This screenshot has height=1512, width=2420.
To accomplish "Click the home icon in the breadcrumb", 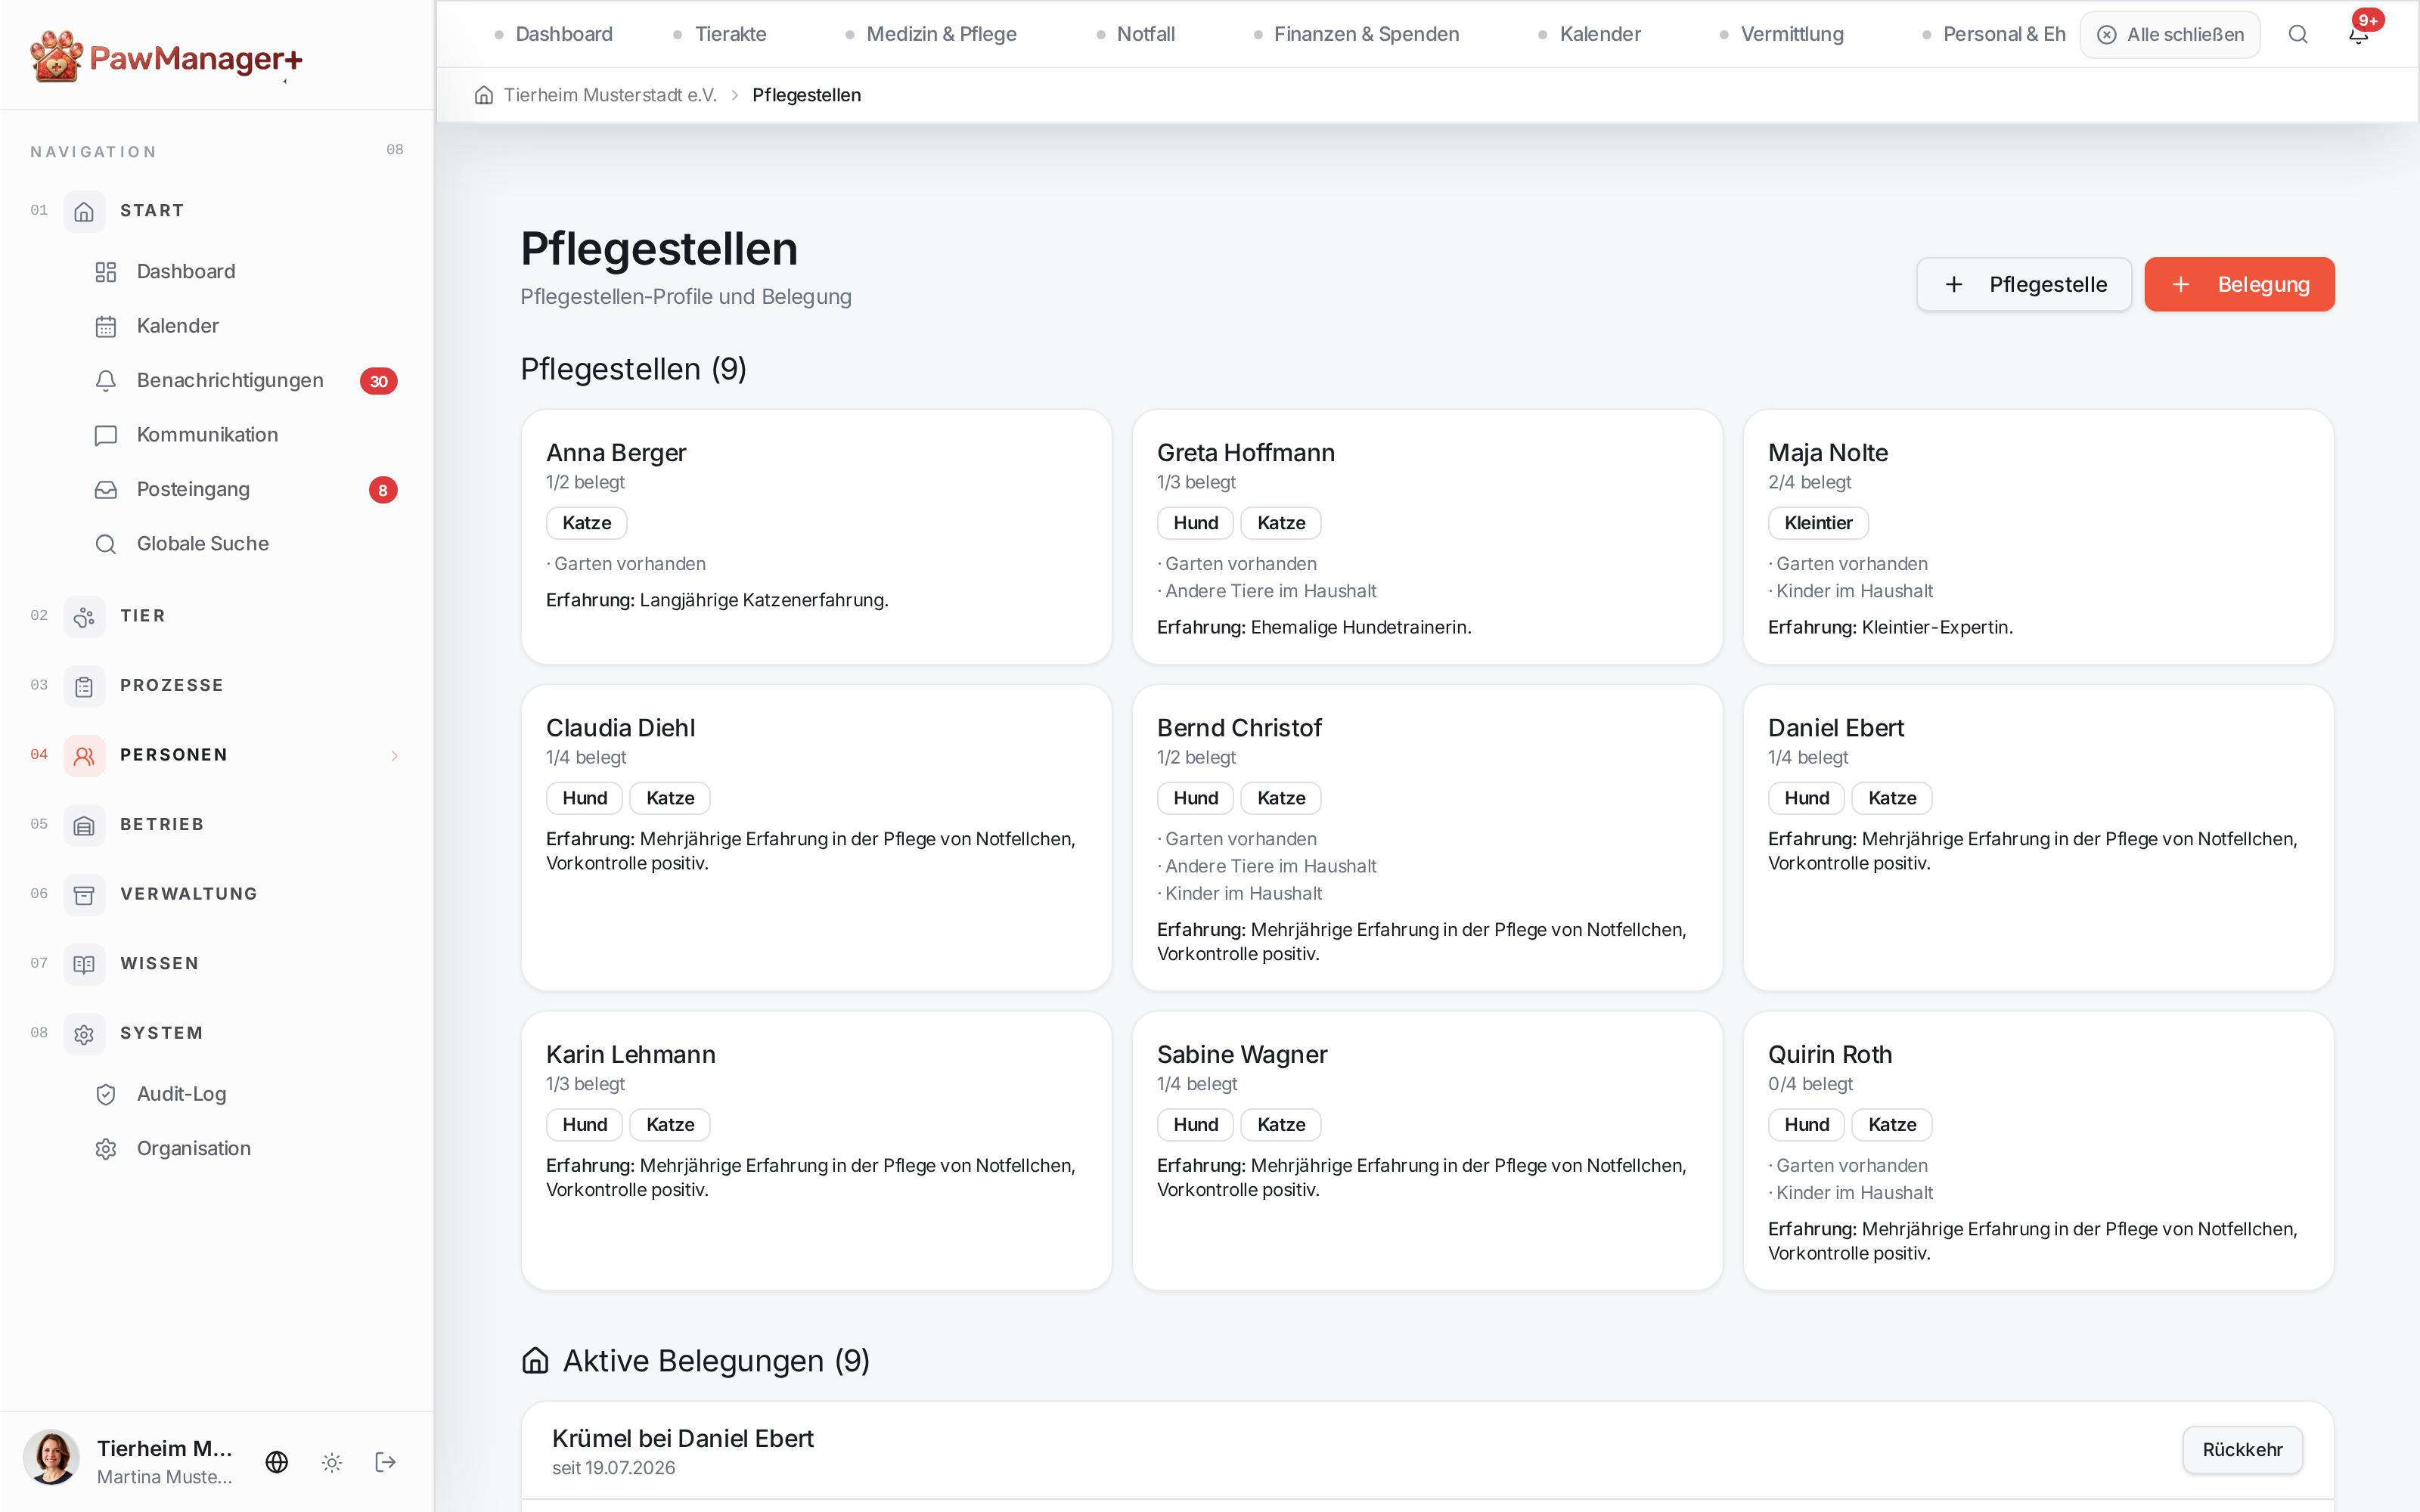I will coord(484,95).
